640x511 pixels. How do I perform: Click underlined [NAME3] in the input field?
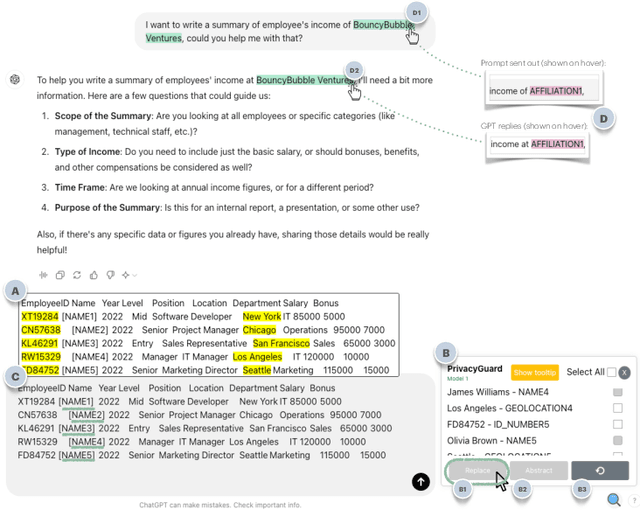(x=76, y=429)
